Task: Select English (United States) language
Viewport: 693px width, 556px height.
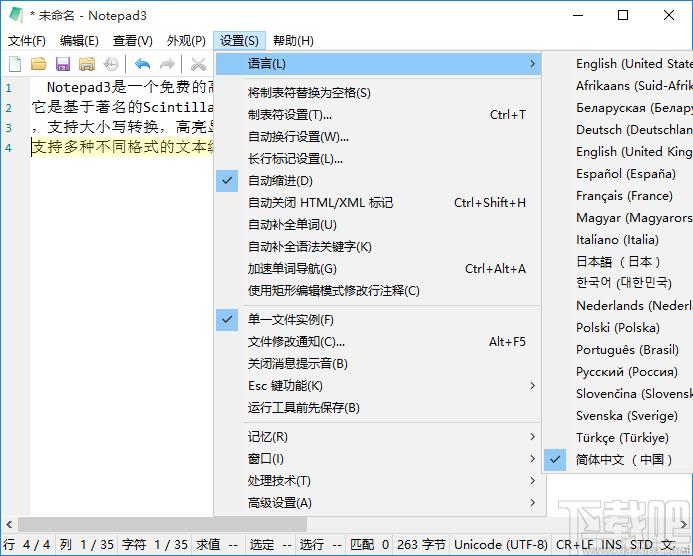Action: (x=619, y=64)
